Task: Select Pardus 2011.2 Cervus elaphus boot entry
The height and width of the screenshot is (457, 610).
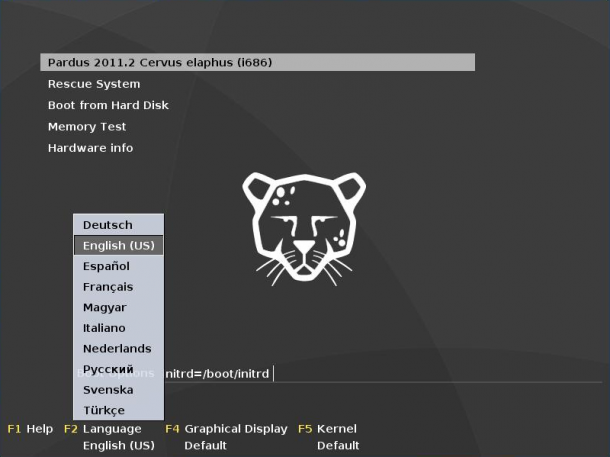Action: pyautogui.click(x=257, y=62)
